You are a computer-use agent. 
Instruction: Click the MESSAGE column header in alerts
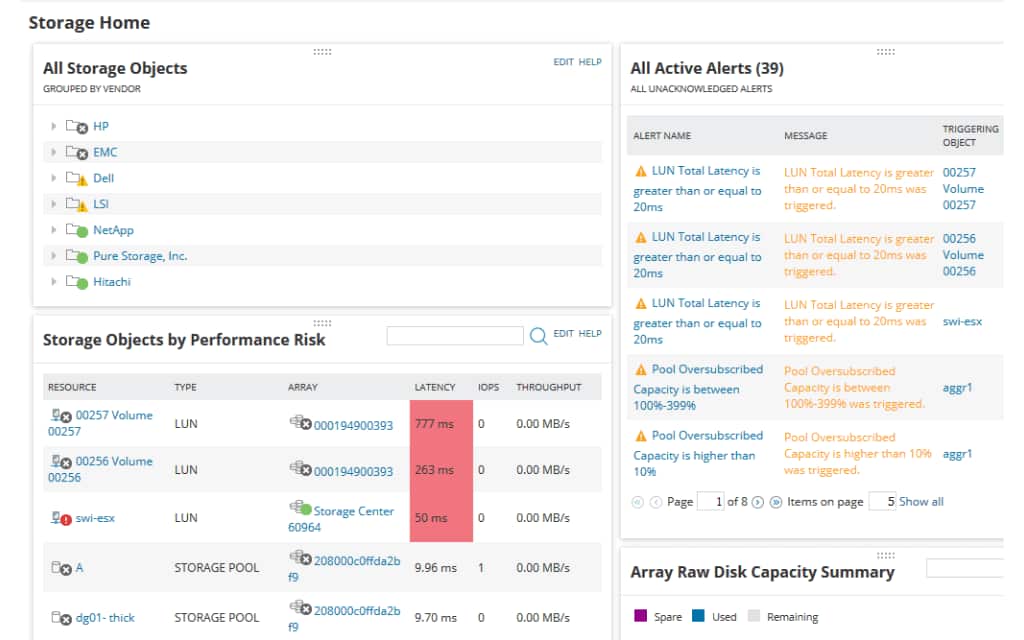(806, 135)
